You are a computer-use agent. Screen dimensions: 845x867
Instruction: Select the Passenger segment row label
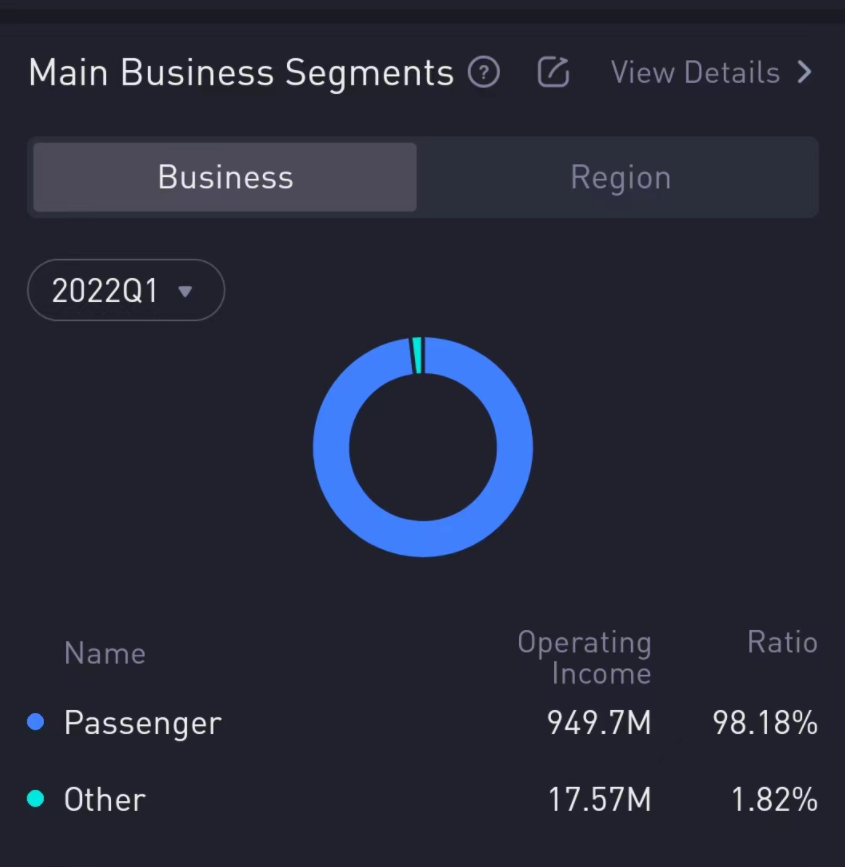[143, 722]
